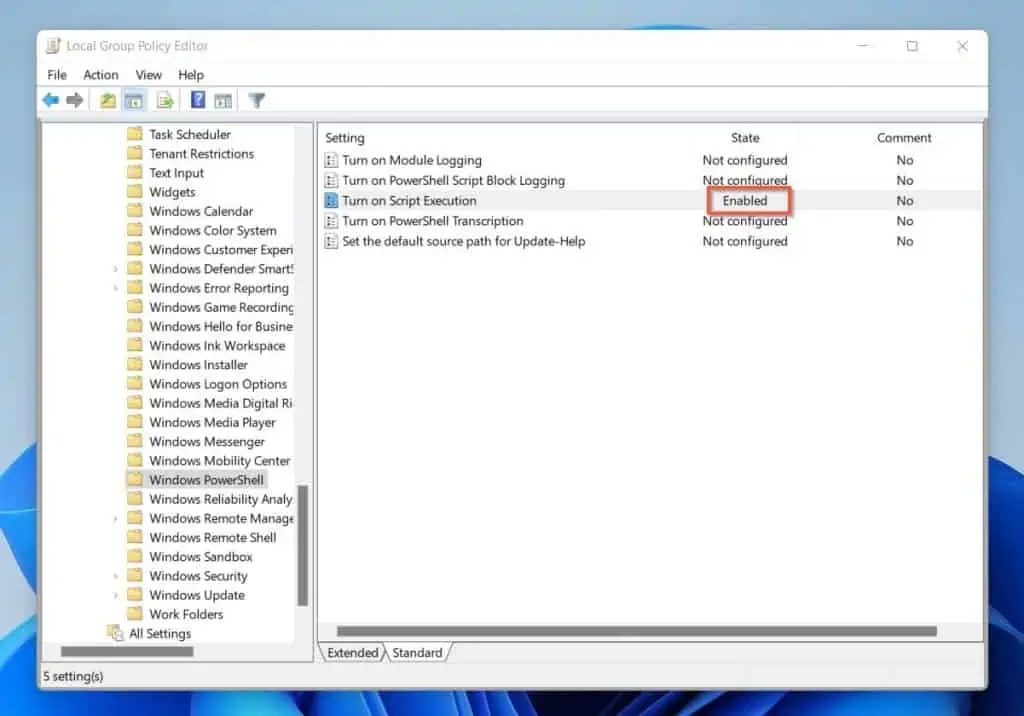Minimize the Local Group Policy Editor window

[x=863, y=46]
